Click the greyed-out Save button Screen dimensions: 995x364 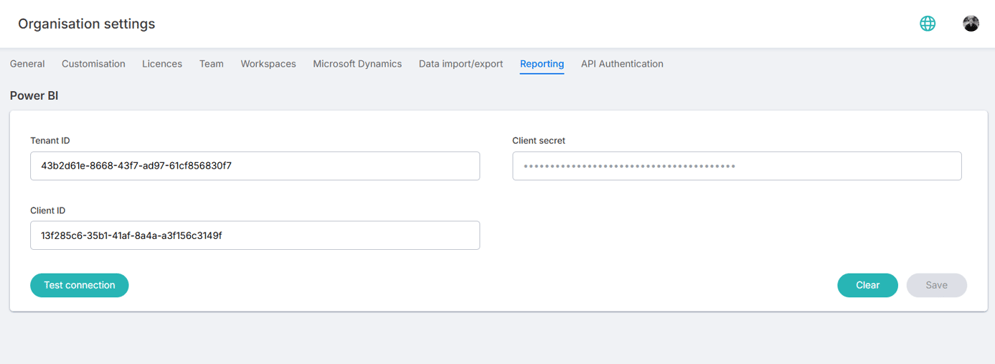click(937, 285)
